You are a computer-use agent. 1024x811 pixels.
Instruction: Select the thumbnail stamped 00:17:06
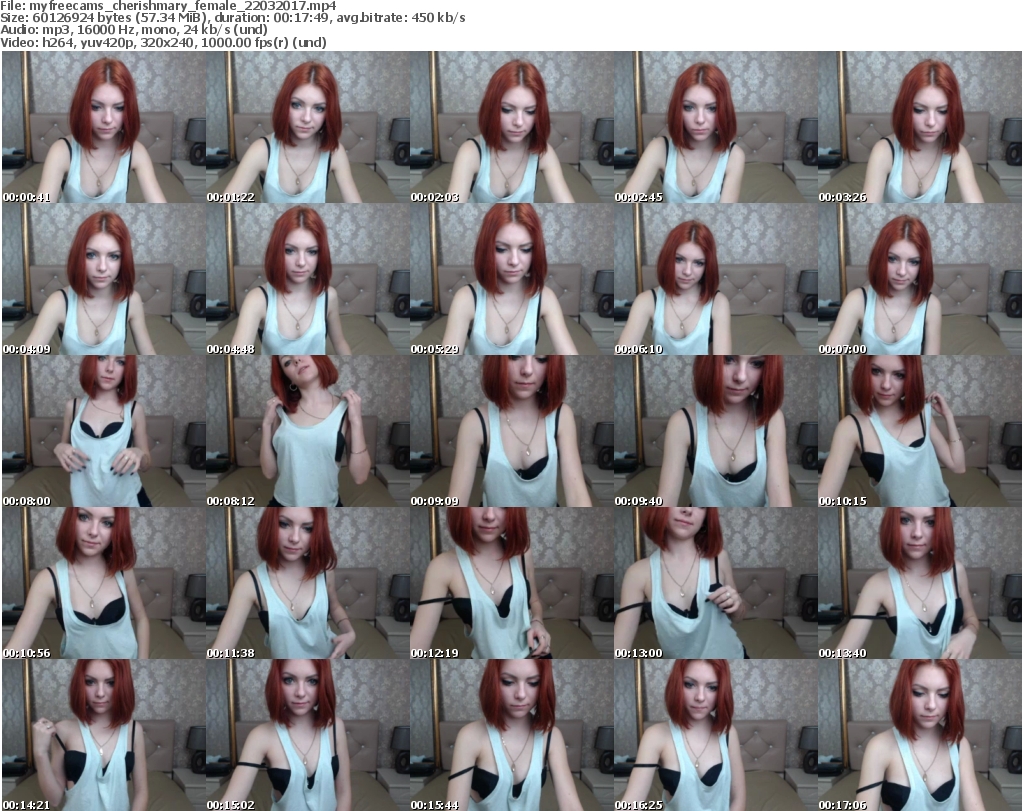click(x=920, y=735)
